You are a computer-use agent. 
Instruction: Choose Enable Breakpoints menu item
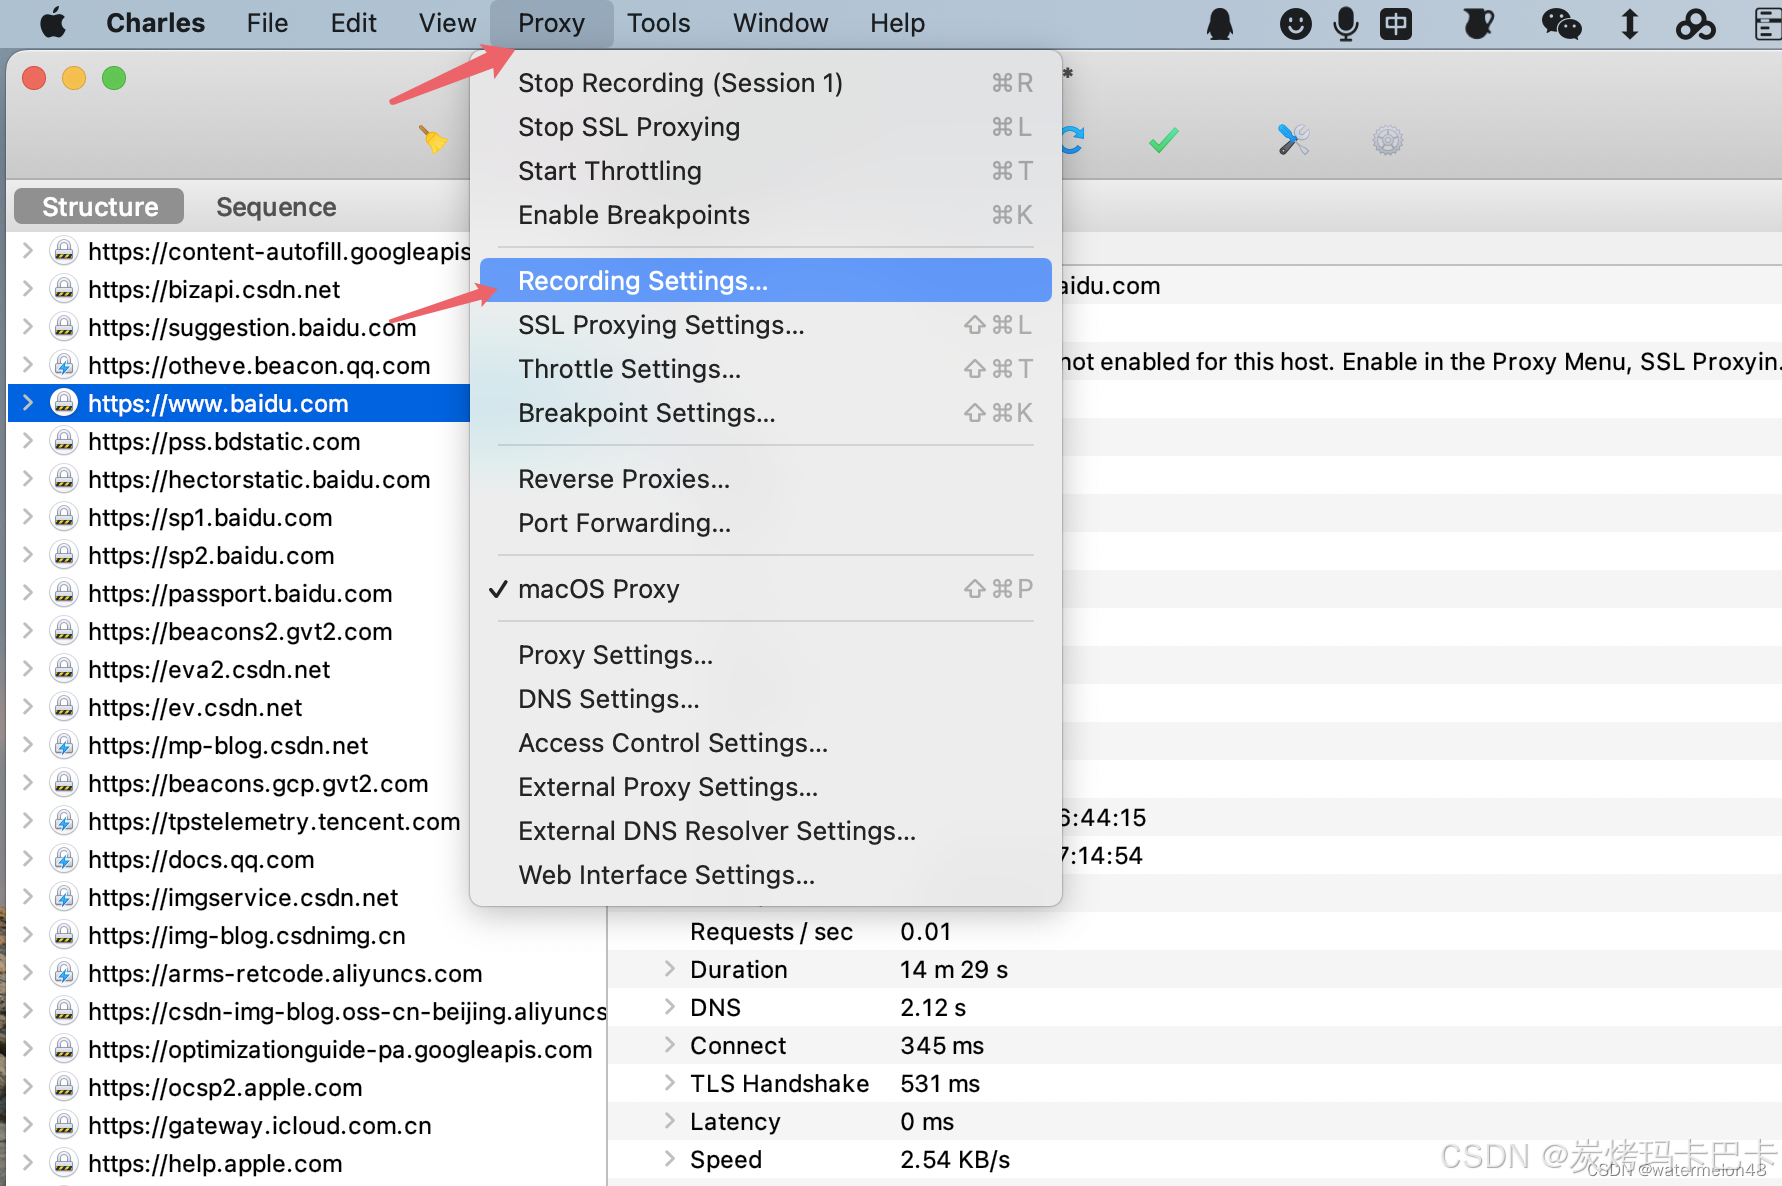coord(765,215)
